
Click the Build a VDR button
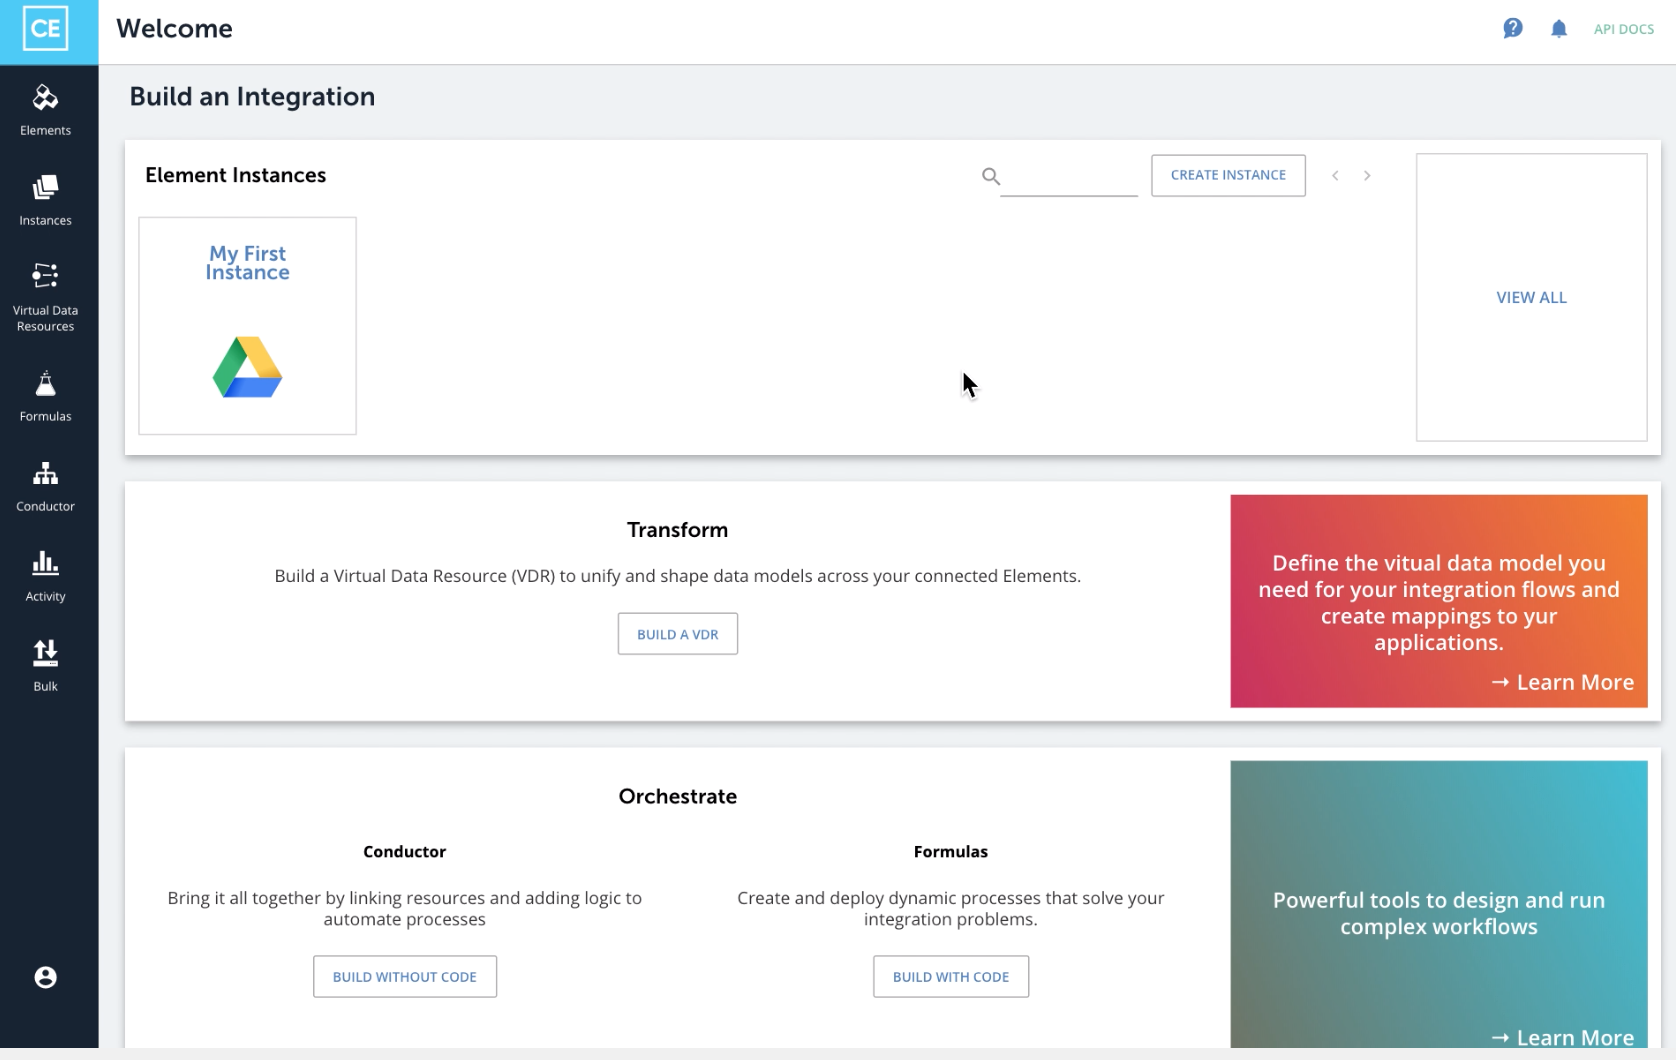[677, 634]
